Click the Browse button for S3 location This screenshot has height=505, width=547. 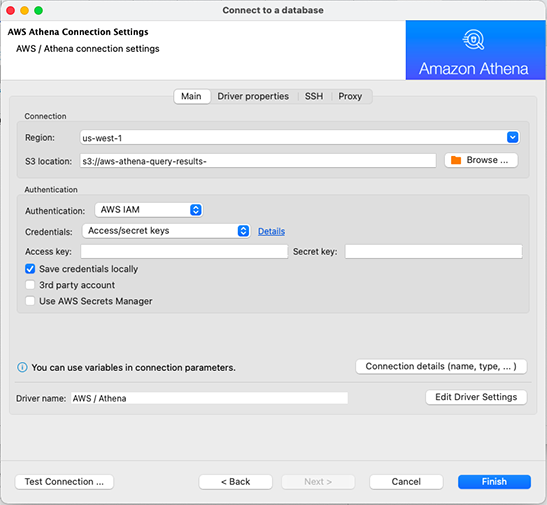481,160
